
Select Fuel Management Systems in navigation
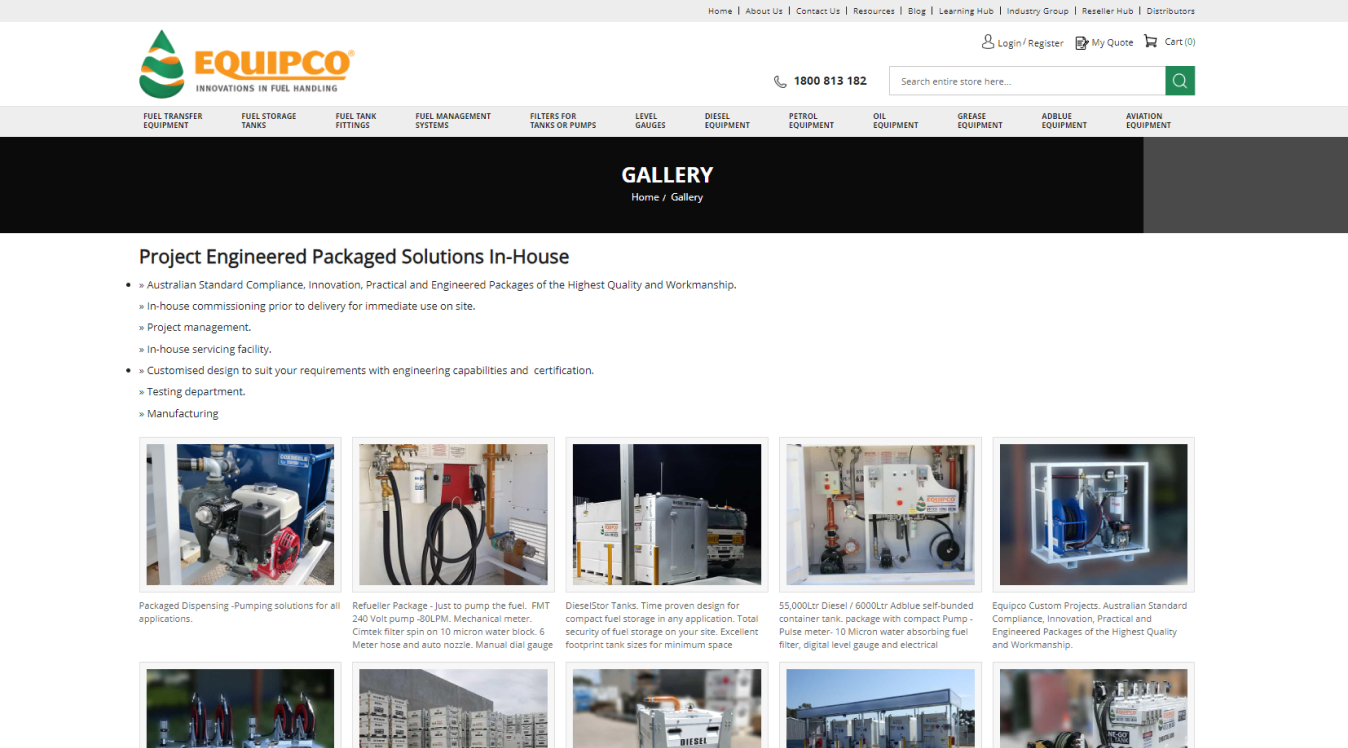tap(453, 121)
